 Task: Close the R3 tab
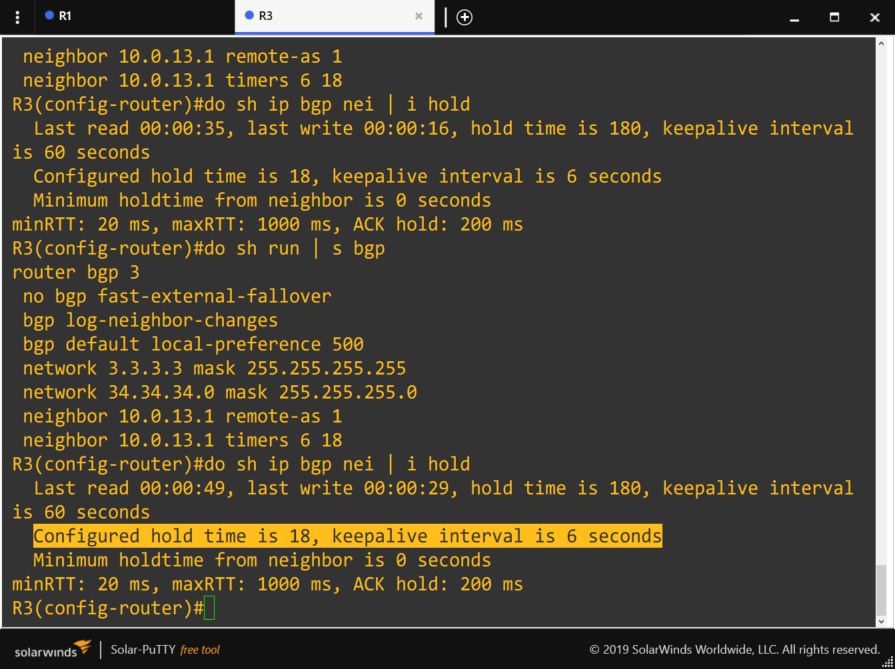coord(419,17)
